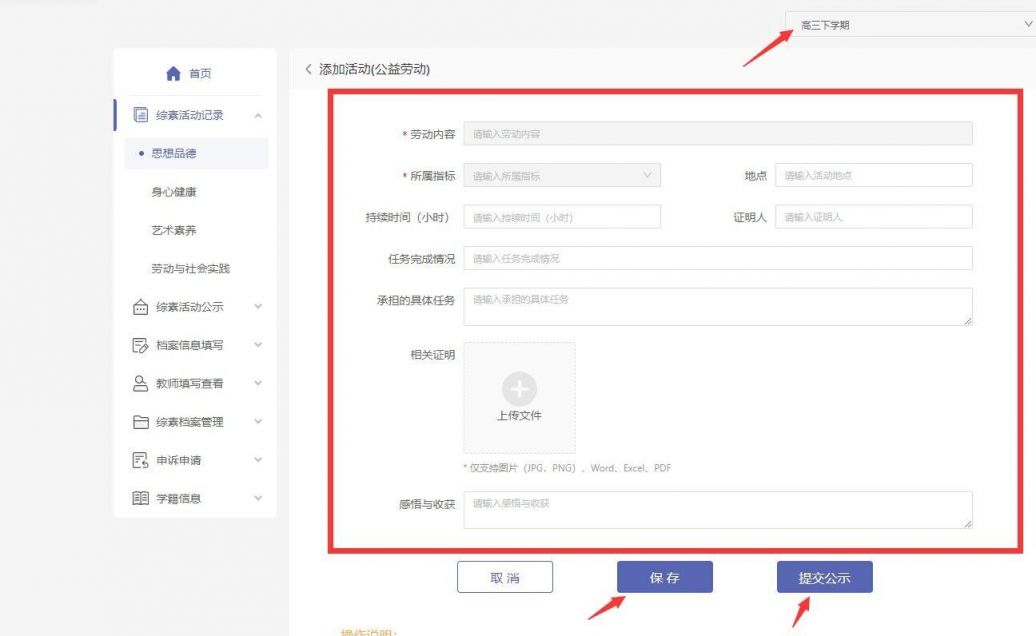Click the 劳动内容 input field
The height and width of the screenshot is (636, 1036).
(x=716, y=132)
